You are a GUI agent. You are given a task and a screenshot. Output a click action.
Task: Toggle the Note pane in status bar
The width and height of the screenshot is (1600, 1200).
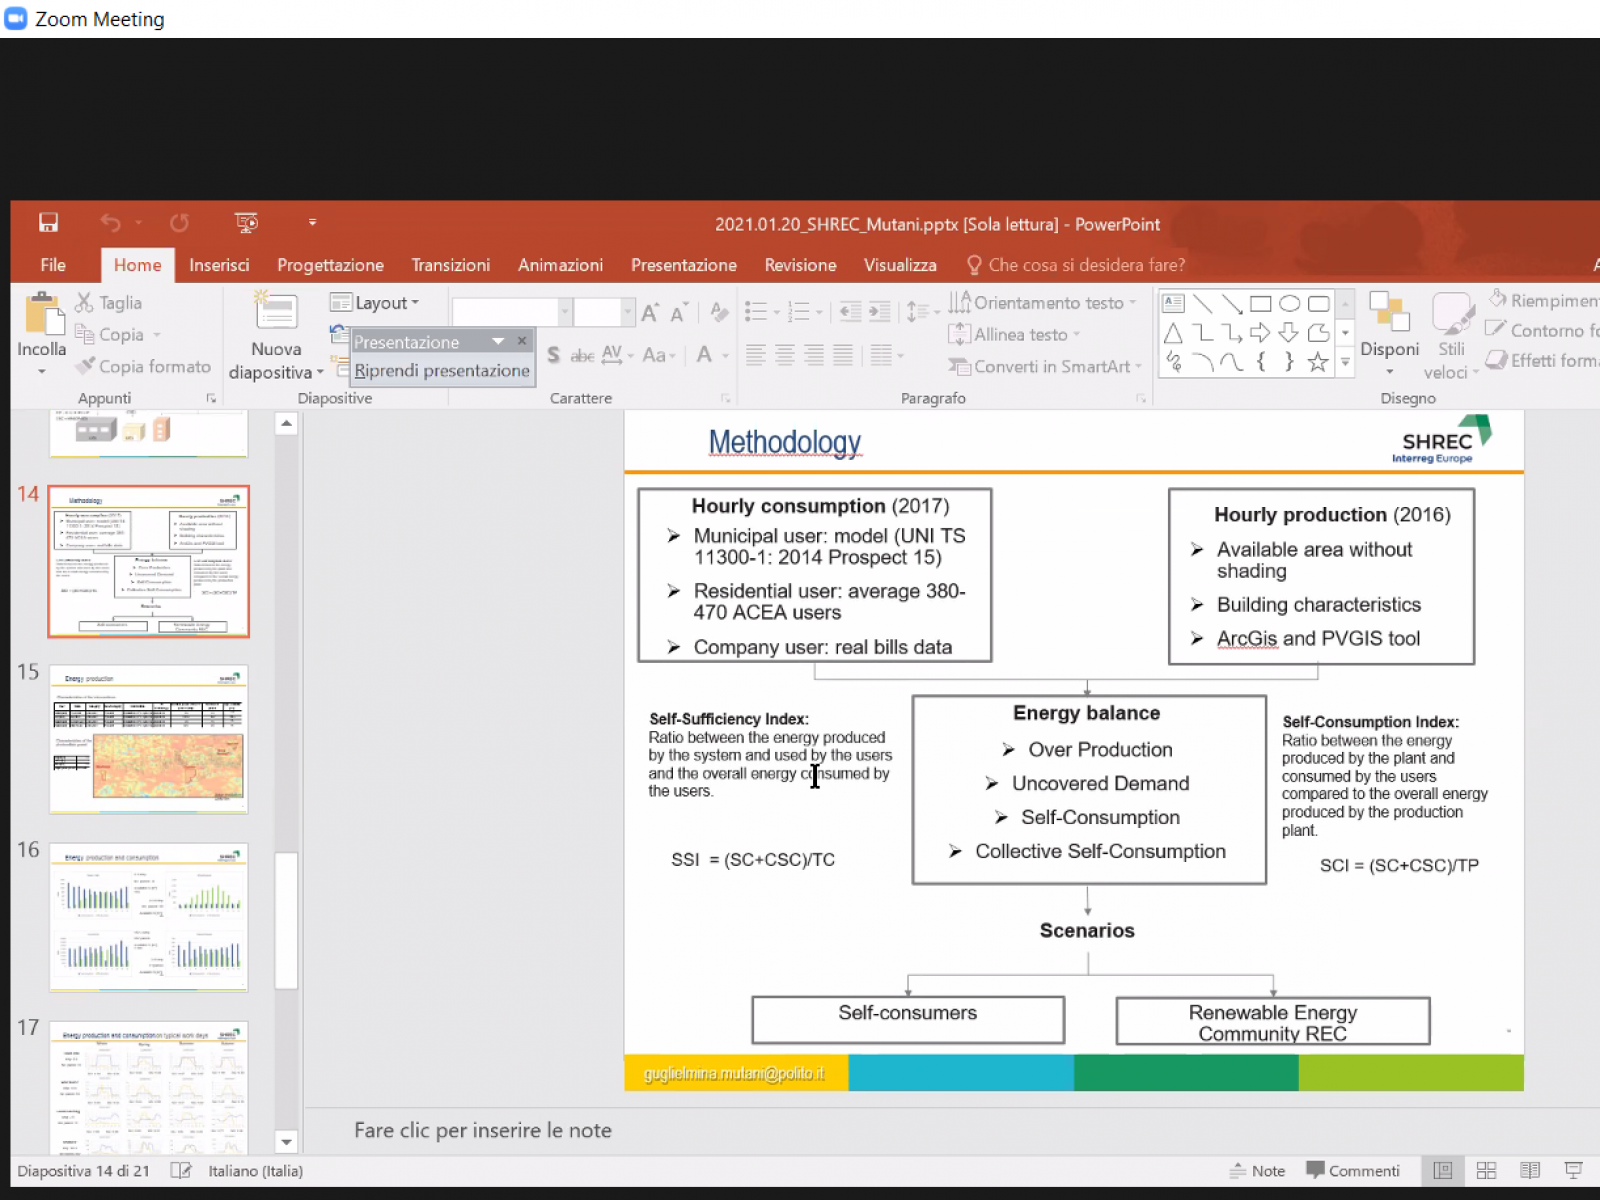1257,1170
